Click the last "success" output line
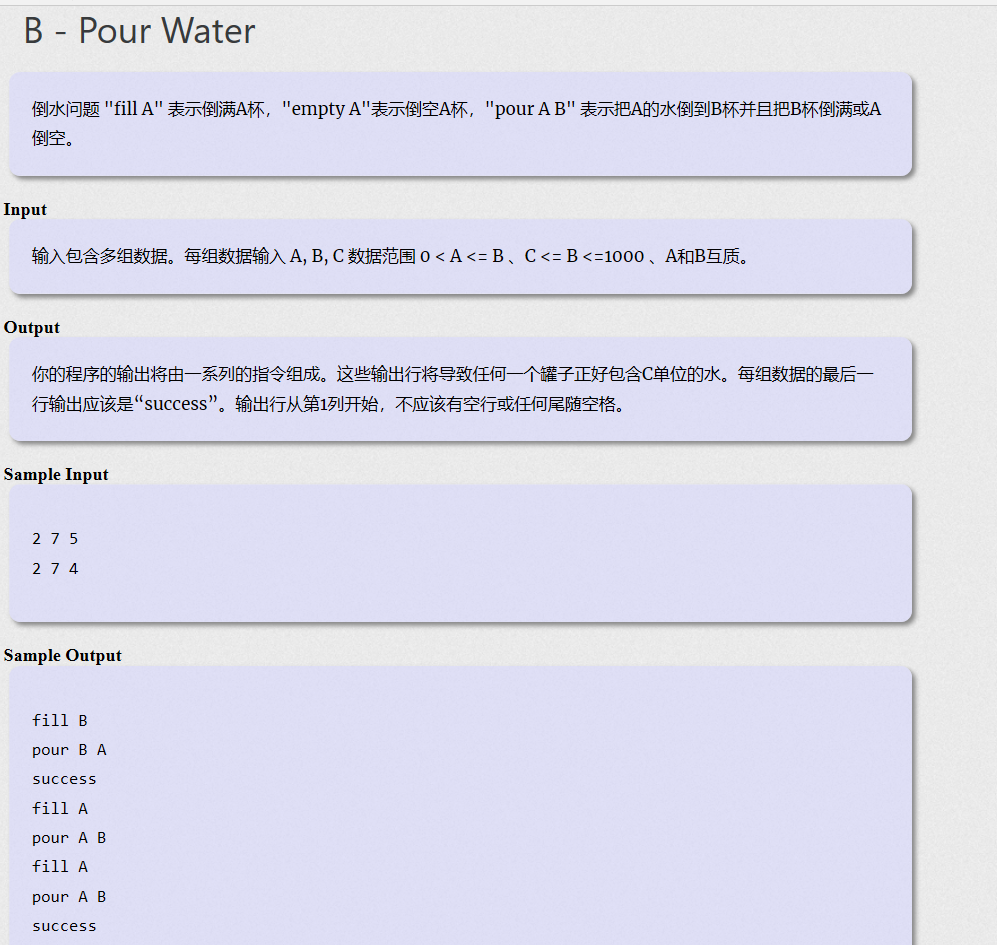Viewport: 997px width, 945px height. click(x=64, y=926)
